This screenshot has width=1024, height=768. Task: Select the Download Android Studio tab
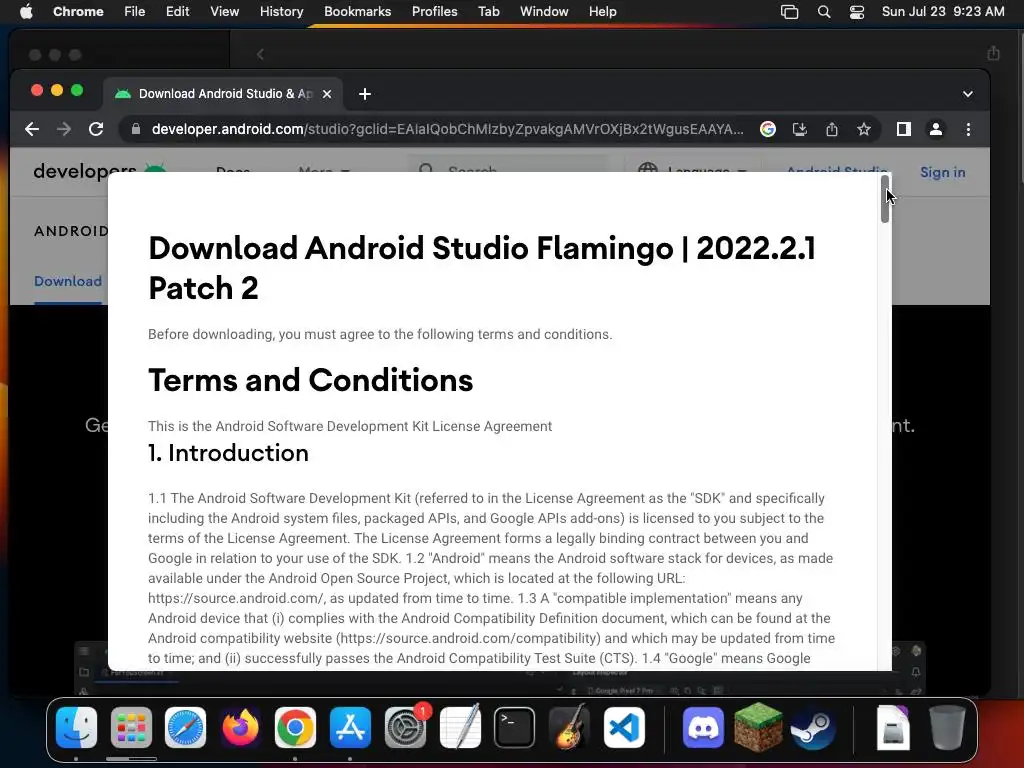pos(222,93)
